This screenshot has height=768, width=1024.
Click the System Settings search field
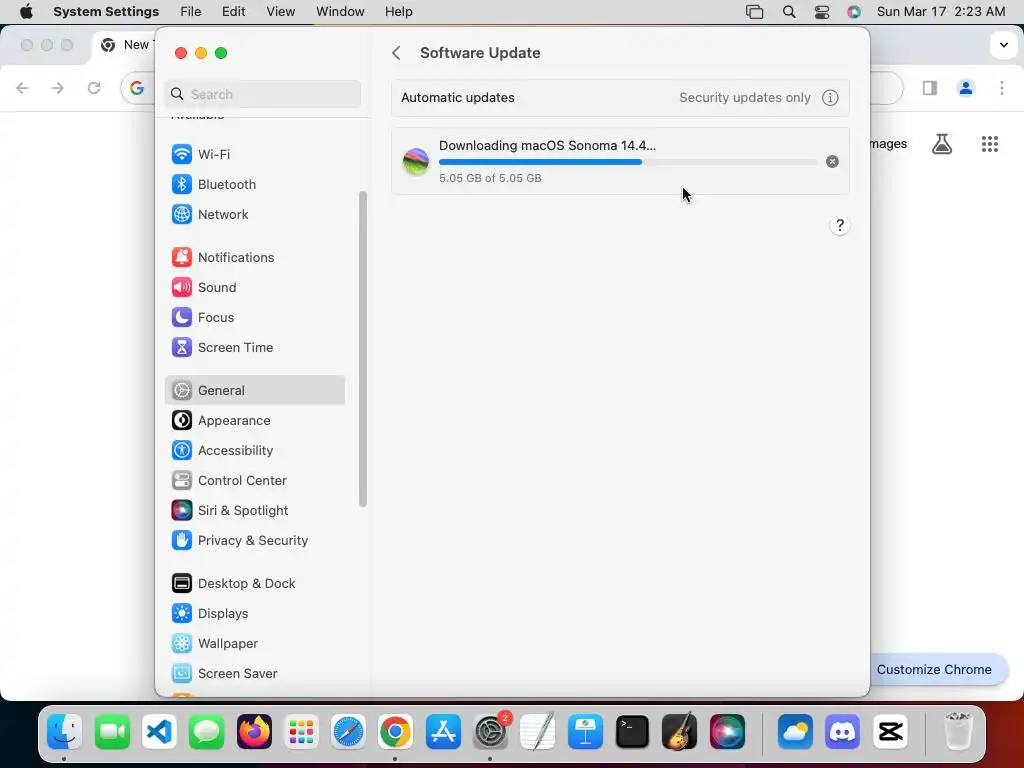pos(263,94)
